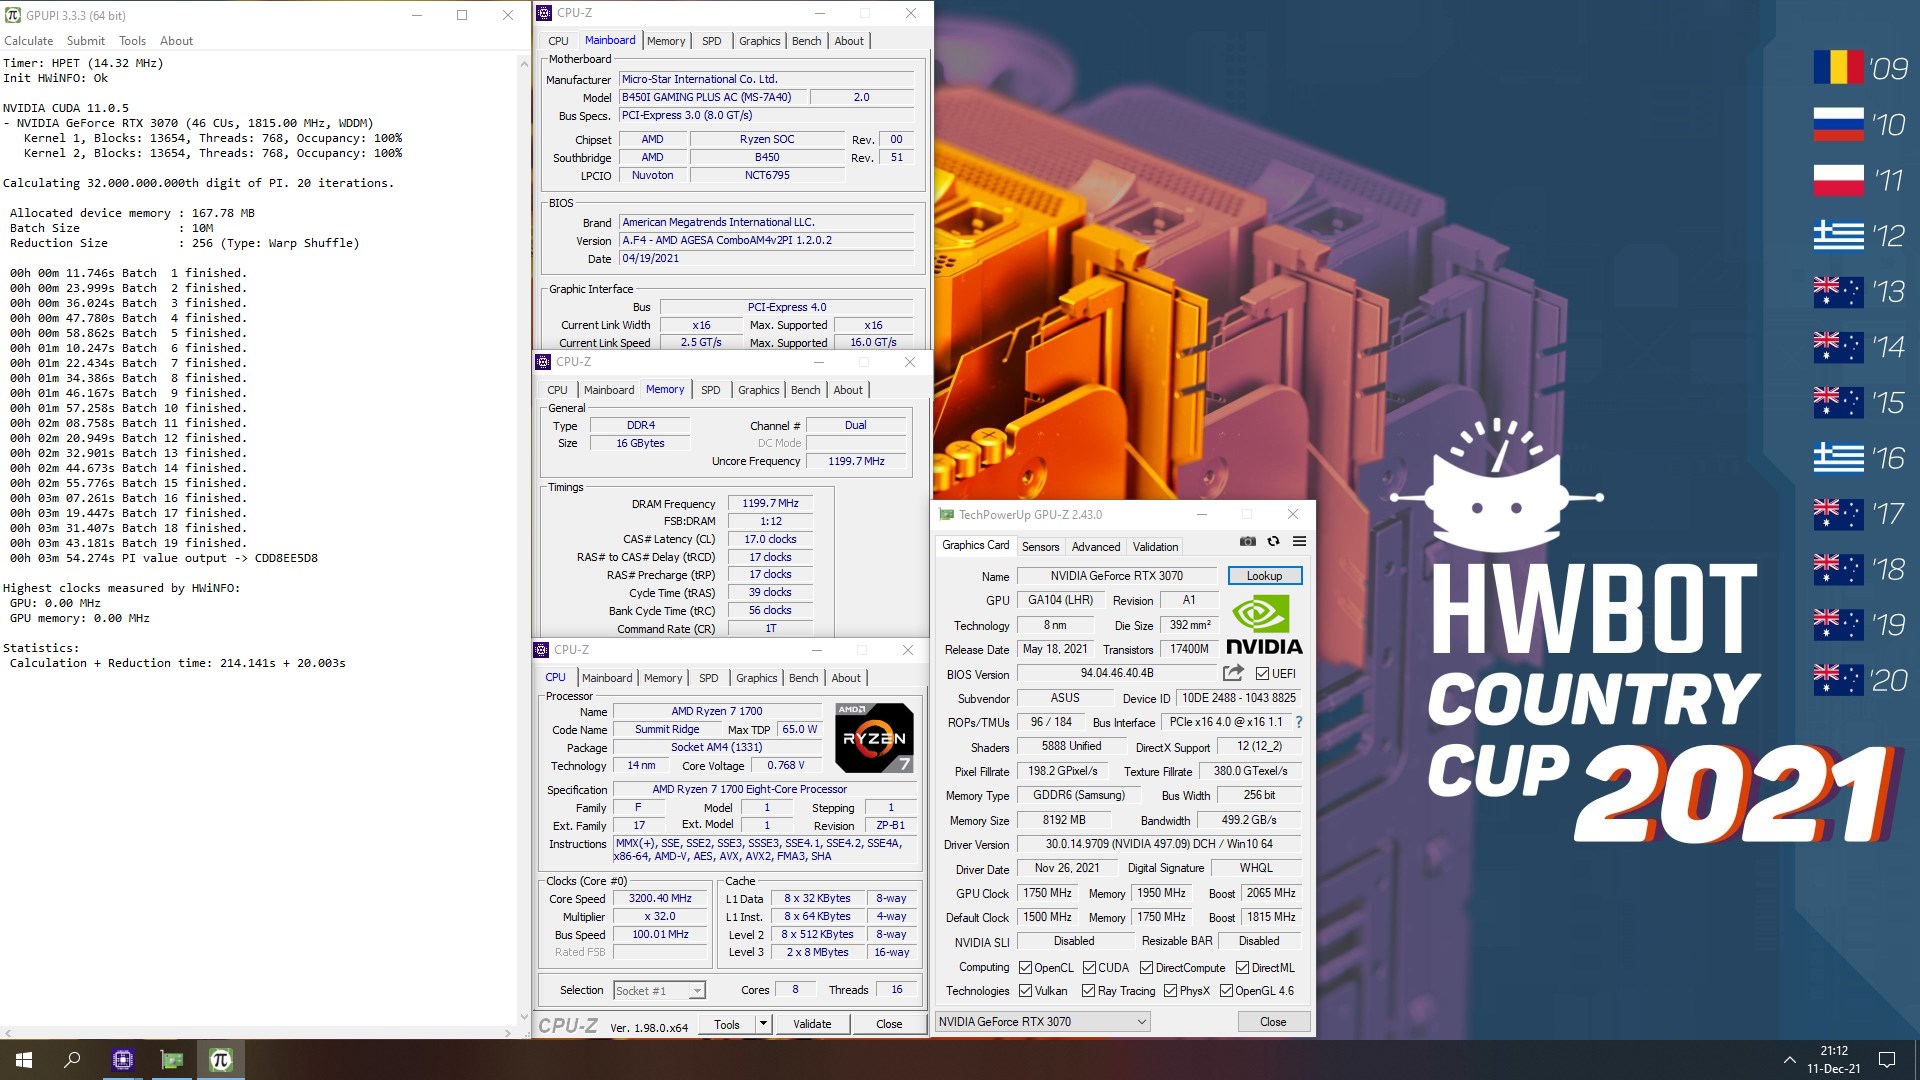
Task: Toggle the DirectML checkbox
Action: point(1242,968)
